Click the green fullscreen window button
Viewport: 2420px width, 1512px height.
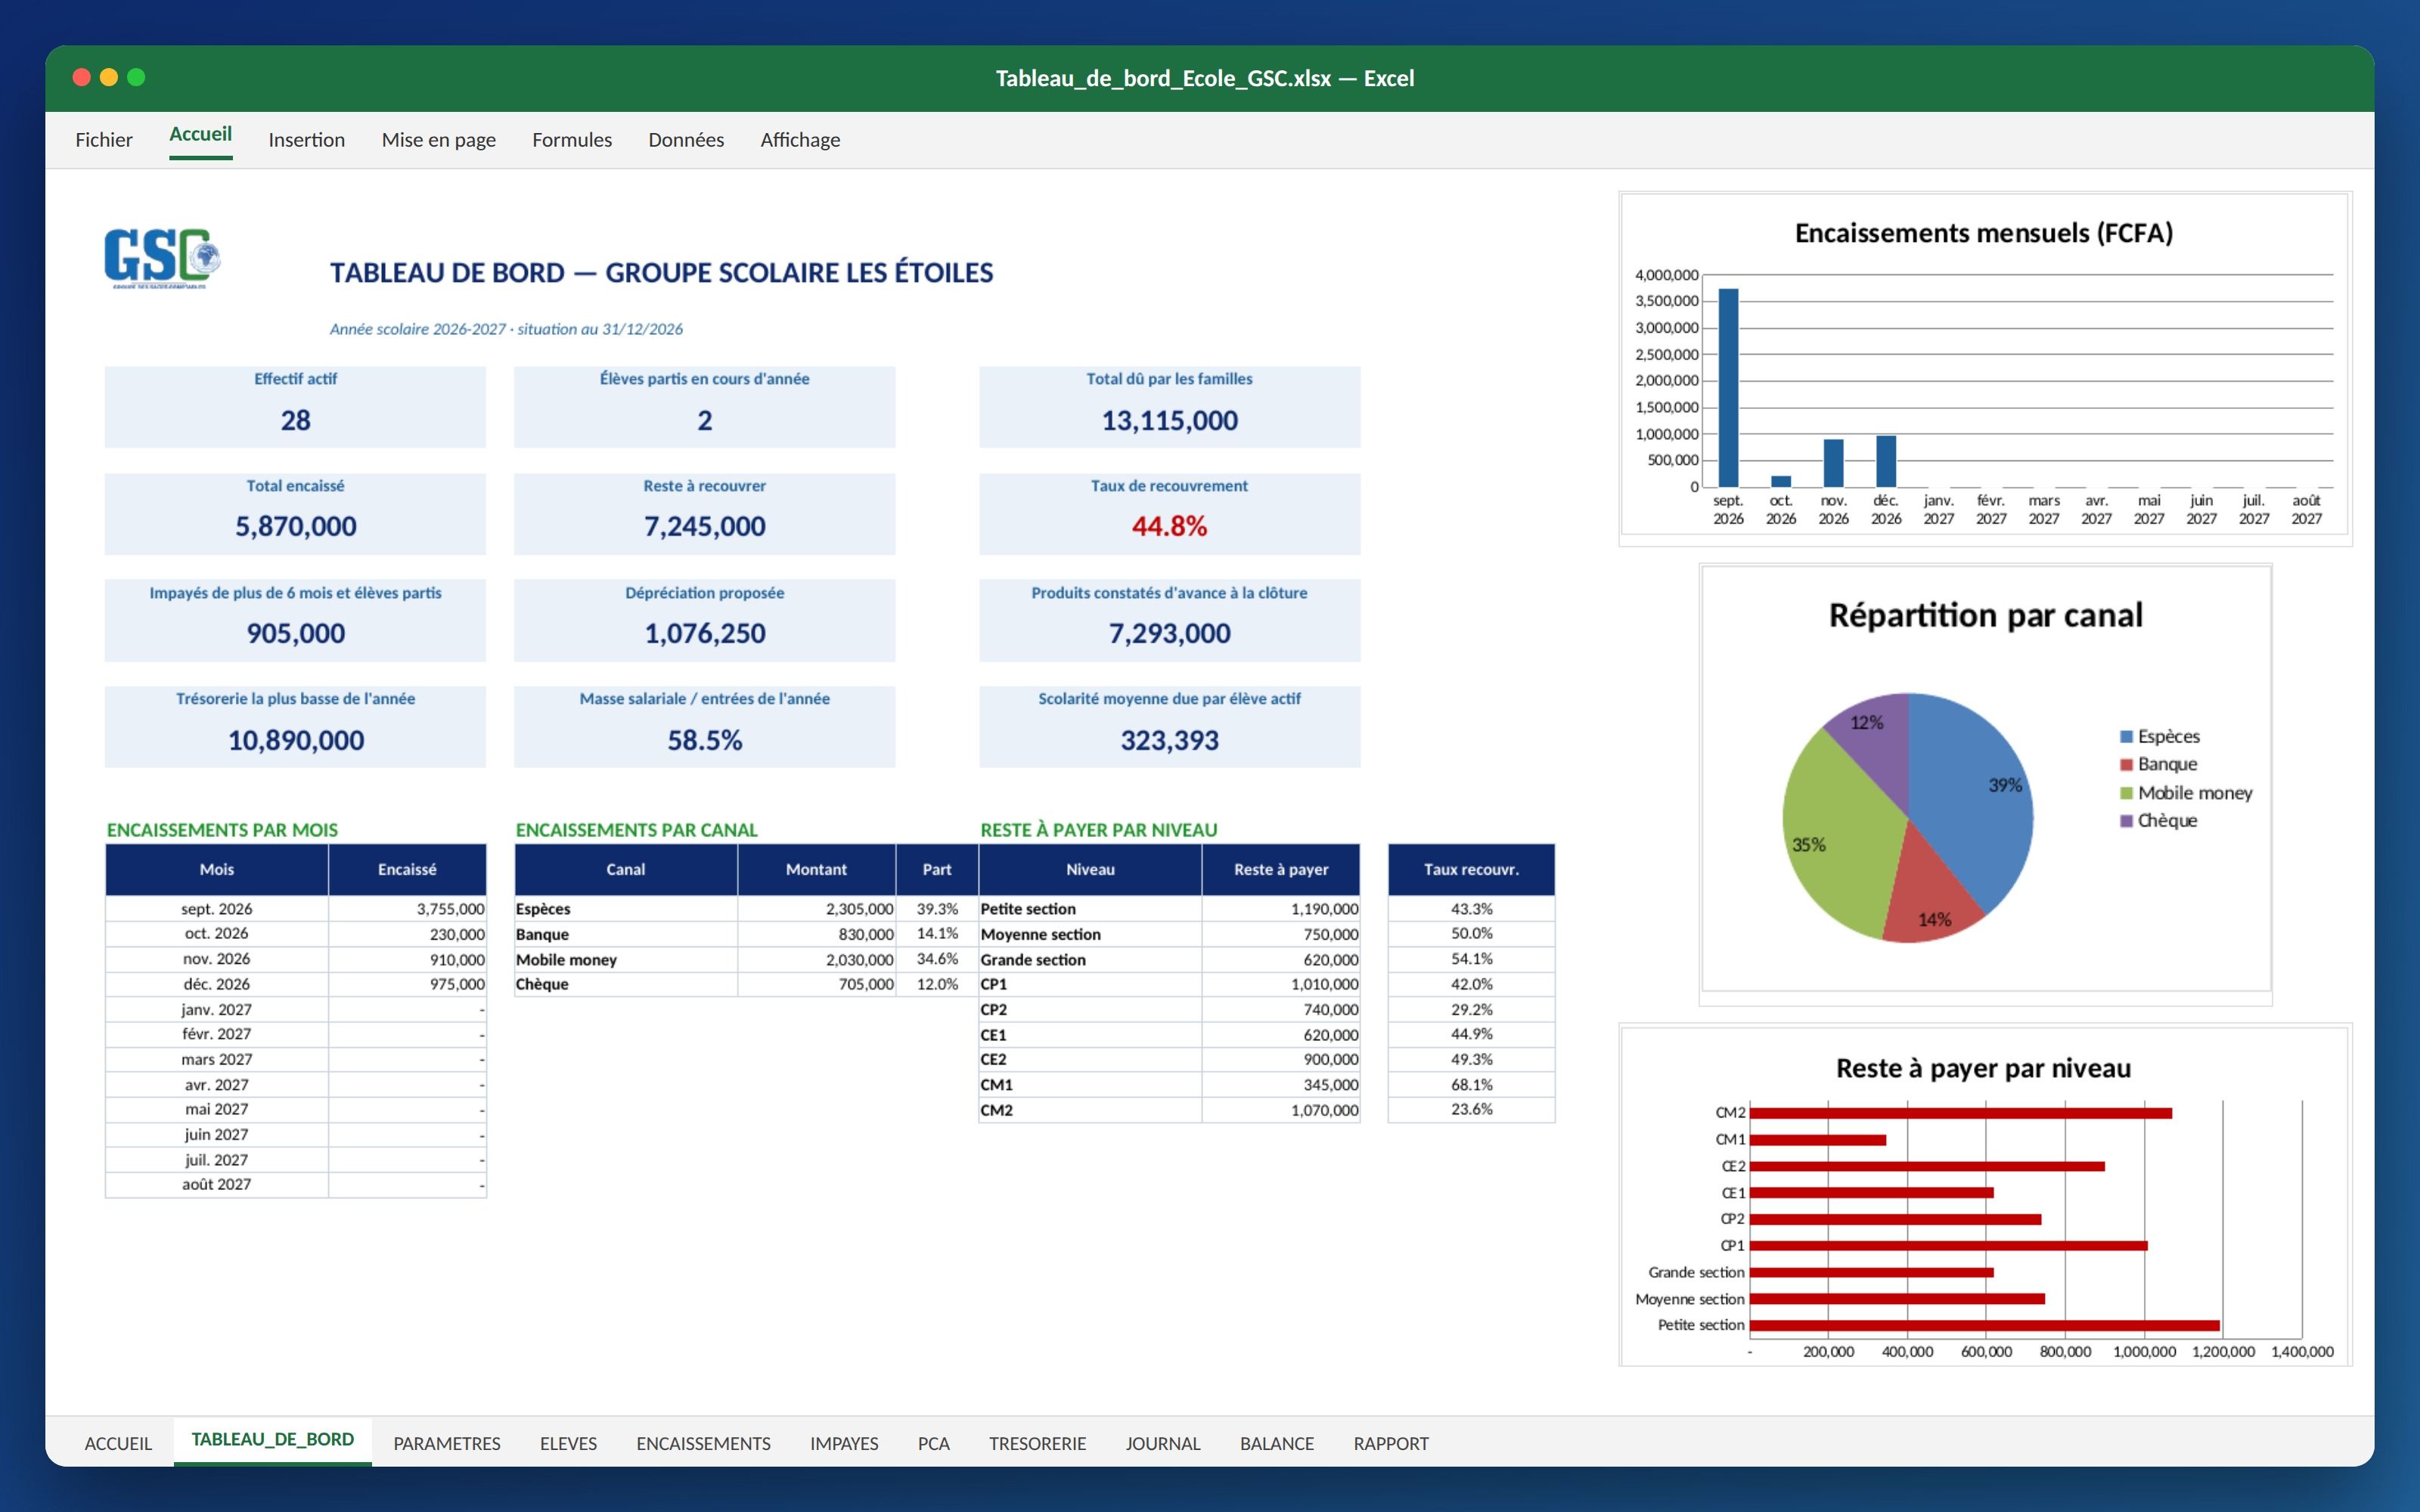click(136, 77)
